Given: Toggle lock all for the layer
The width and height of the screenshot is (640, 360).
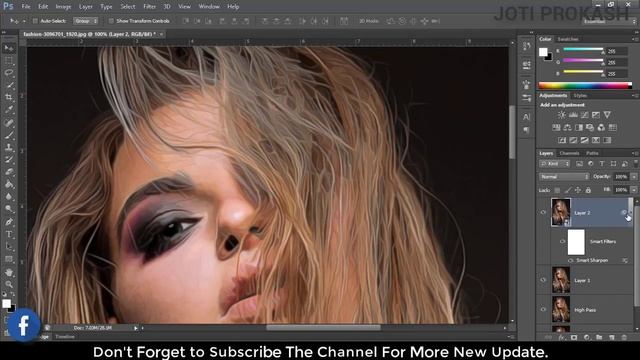Looking at the screenshot, I should [588, 190].
